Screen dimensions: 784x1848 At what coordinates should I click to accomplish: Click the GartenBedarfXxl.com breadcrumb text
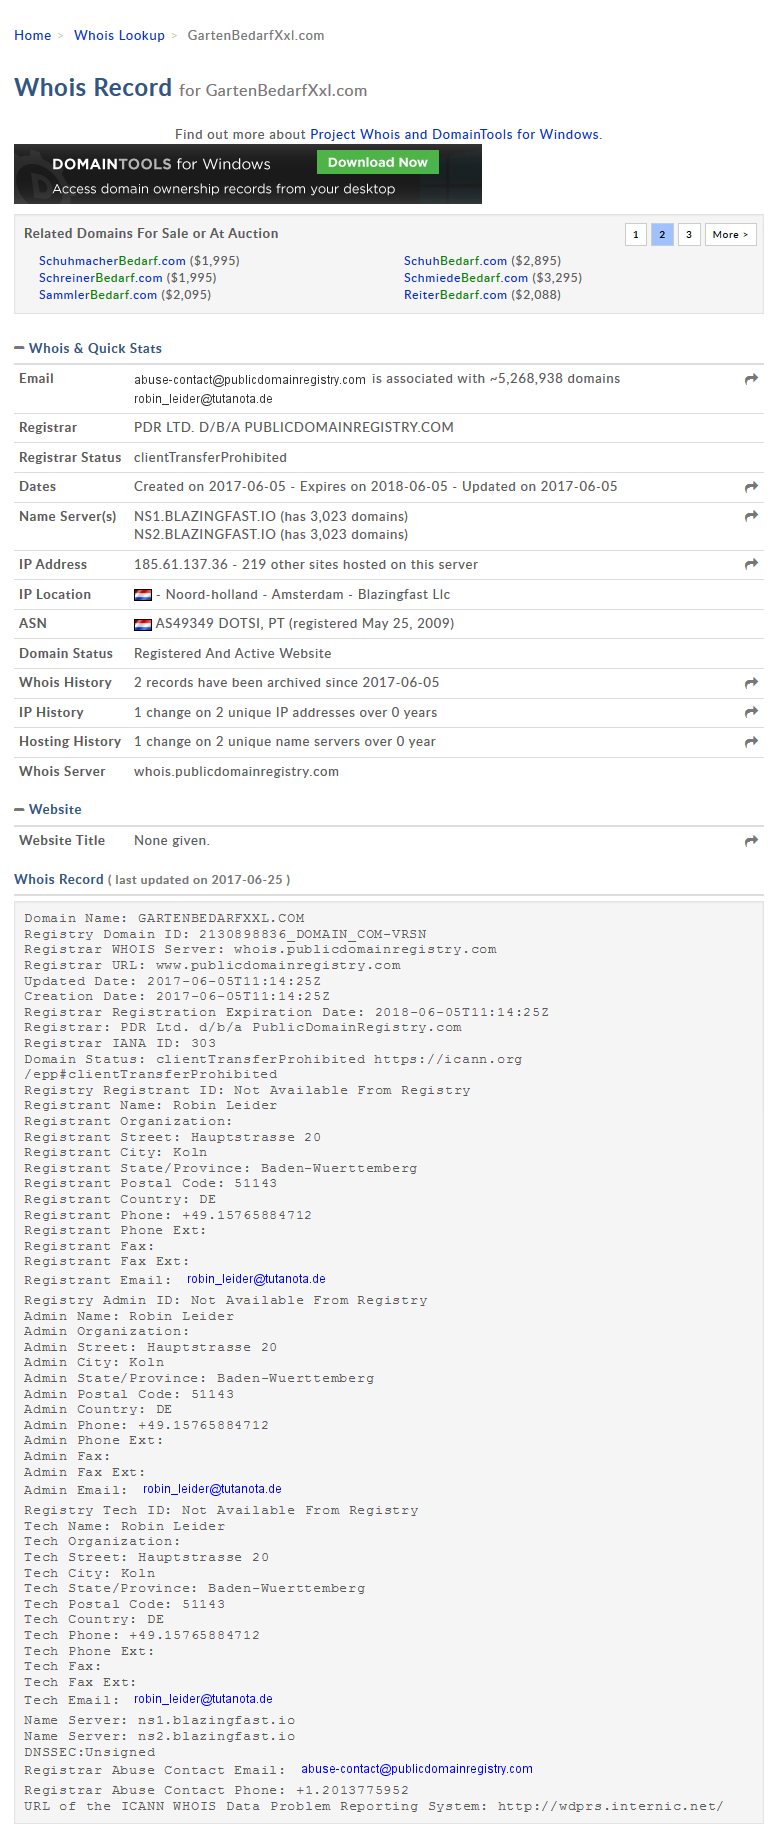[256, 35]
